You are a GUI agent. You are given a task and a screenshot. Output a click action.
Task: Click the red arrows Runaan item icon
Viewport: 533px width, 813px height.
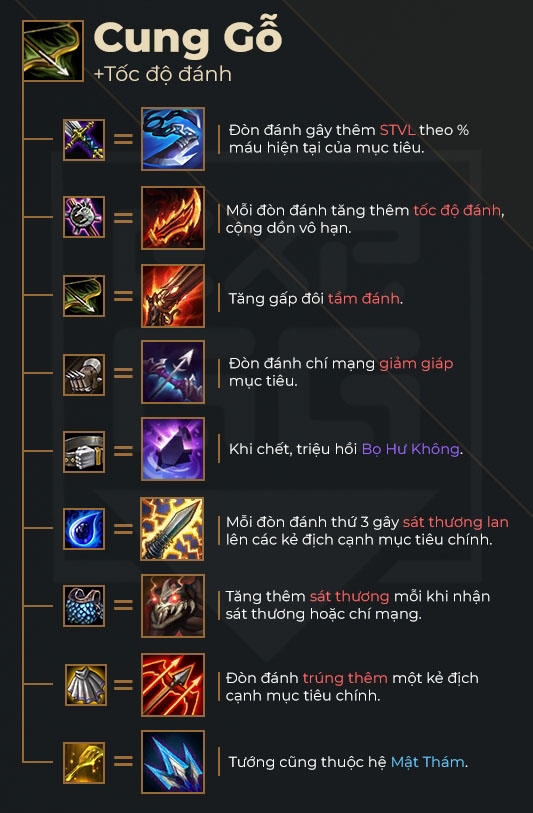(x=173, y=685)
